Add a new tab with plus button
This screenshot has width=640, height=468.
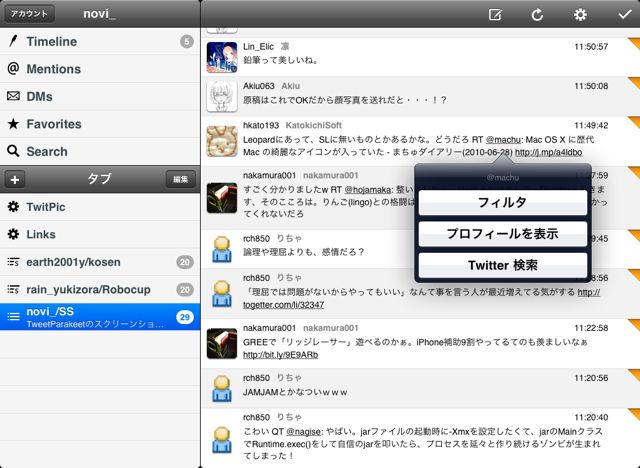tap(15, 179)
